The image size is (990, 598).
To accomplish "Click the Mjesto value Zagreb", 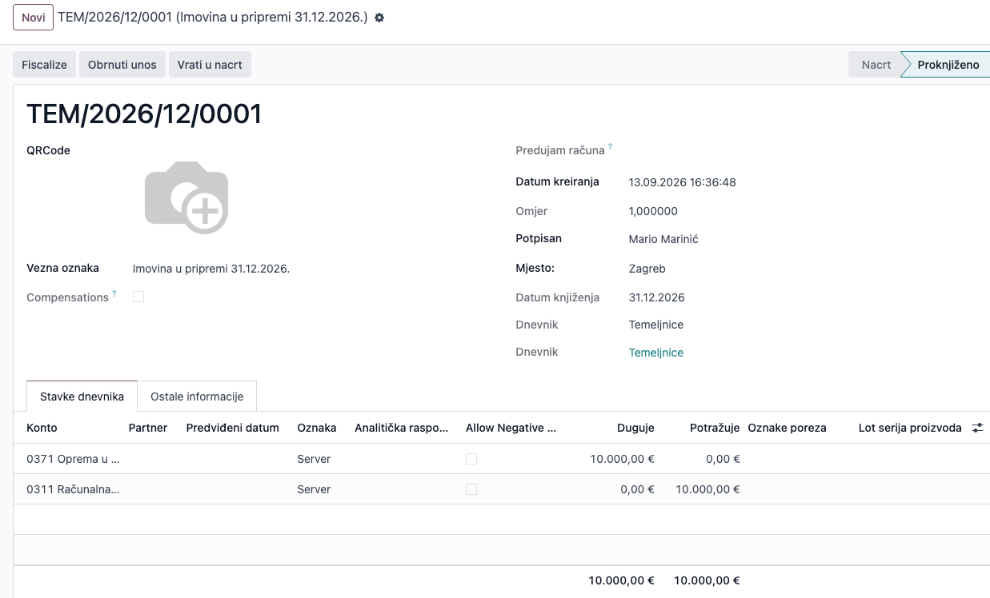I will click(647, 269).
